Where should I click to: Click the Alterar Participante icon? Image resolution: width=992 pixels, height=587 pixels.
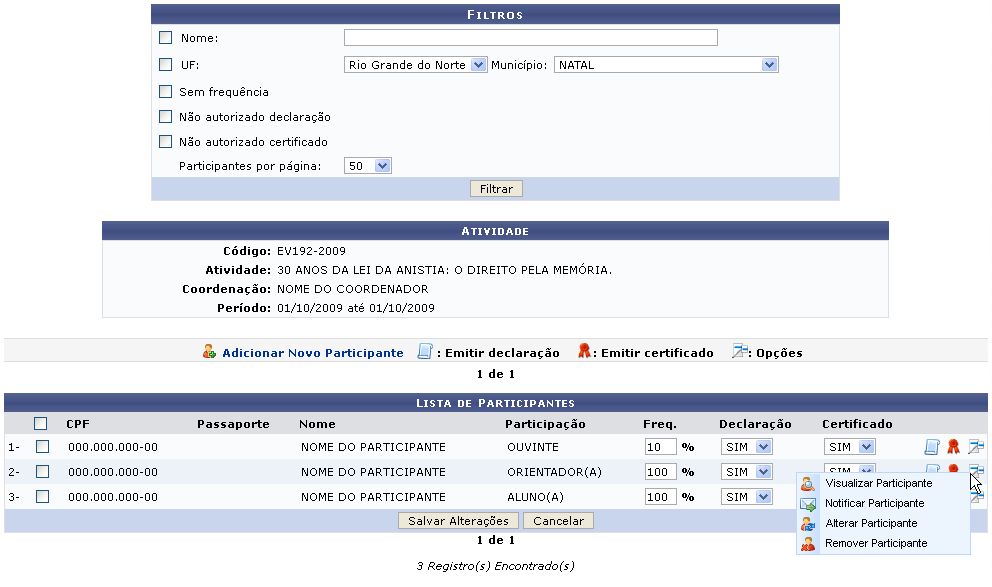click(808, 524)
